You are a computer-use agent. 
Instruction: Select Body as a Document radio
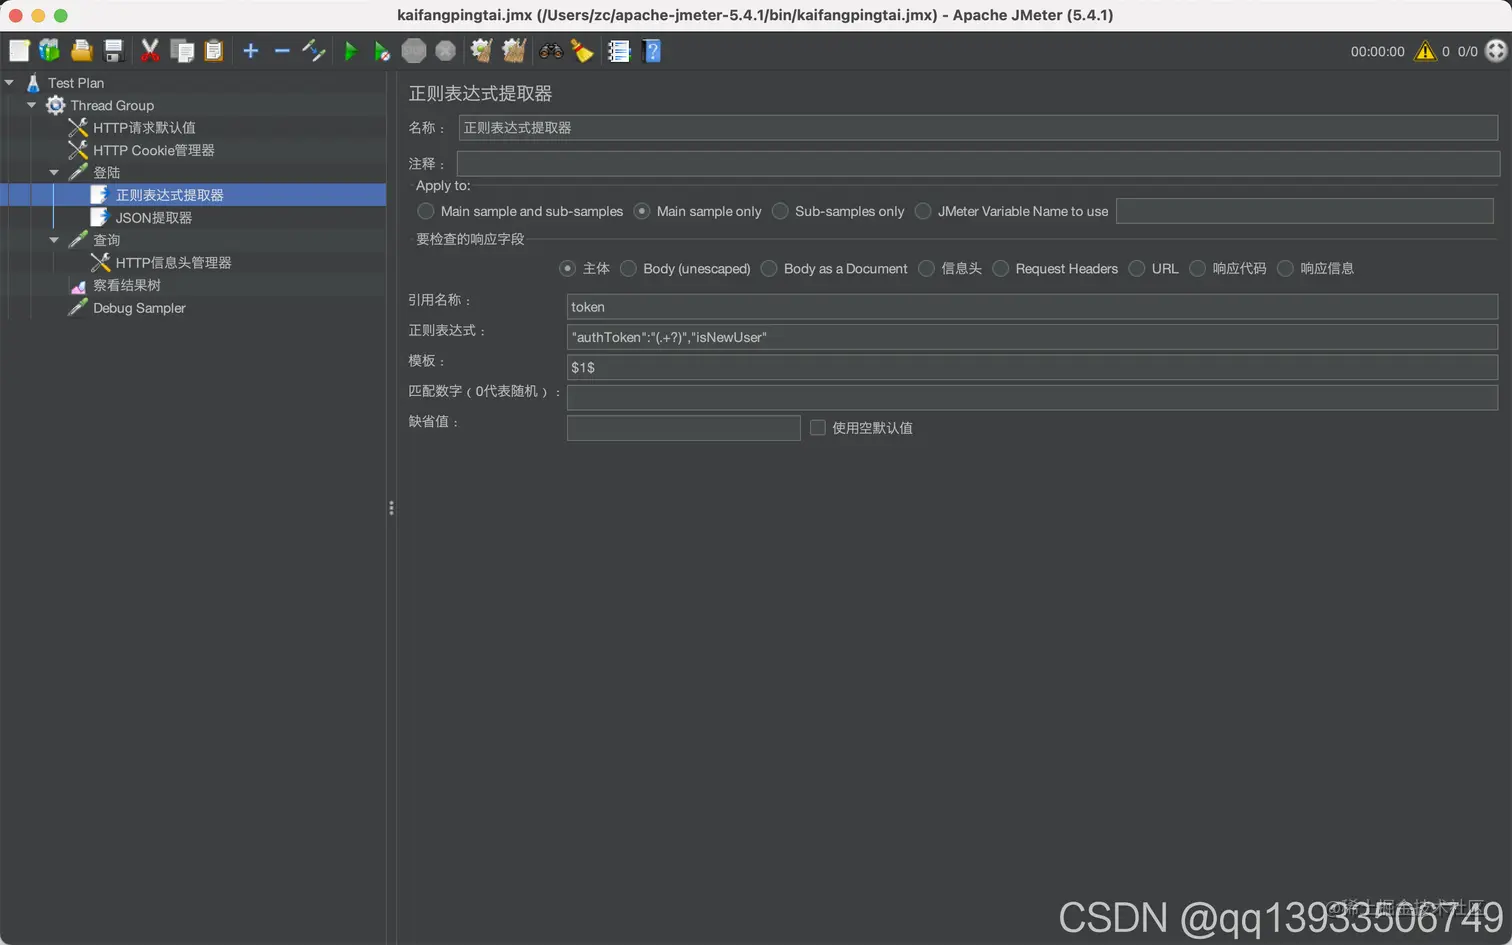coord(769,268)
